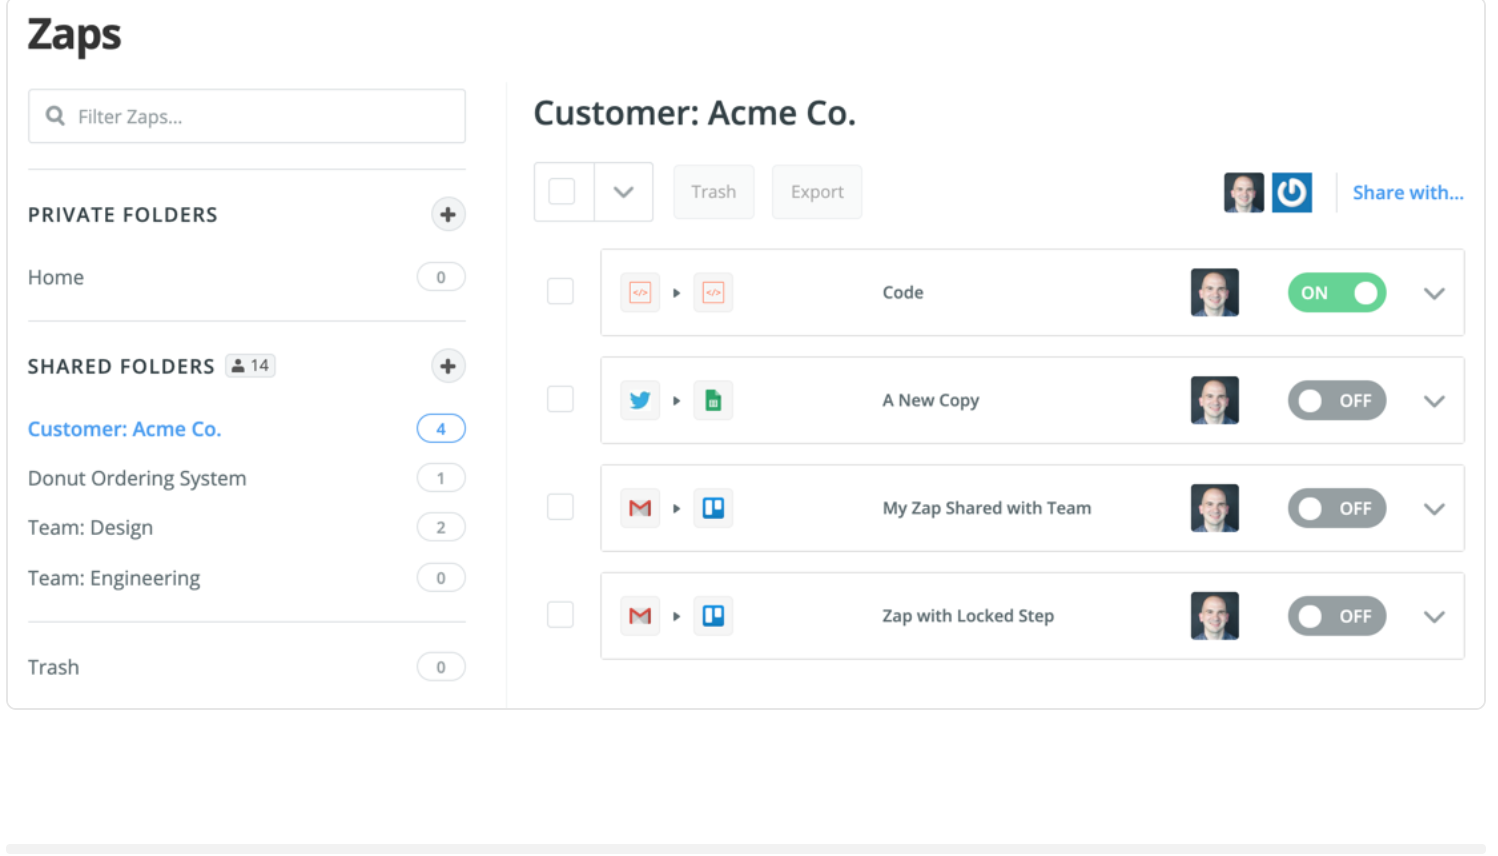Viewport: 1498px width, 856px height.
Task: Click Trello icon in Zap with Locked Step
Action: pyautogui.click(x=713, y=616)
